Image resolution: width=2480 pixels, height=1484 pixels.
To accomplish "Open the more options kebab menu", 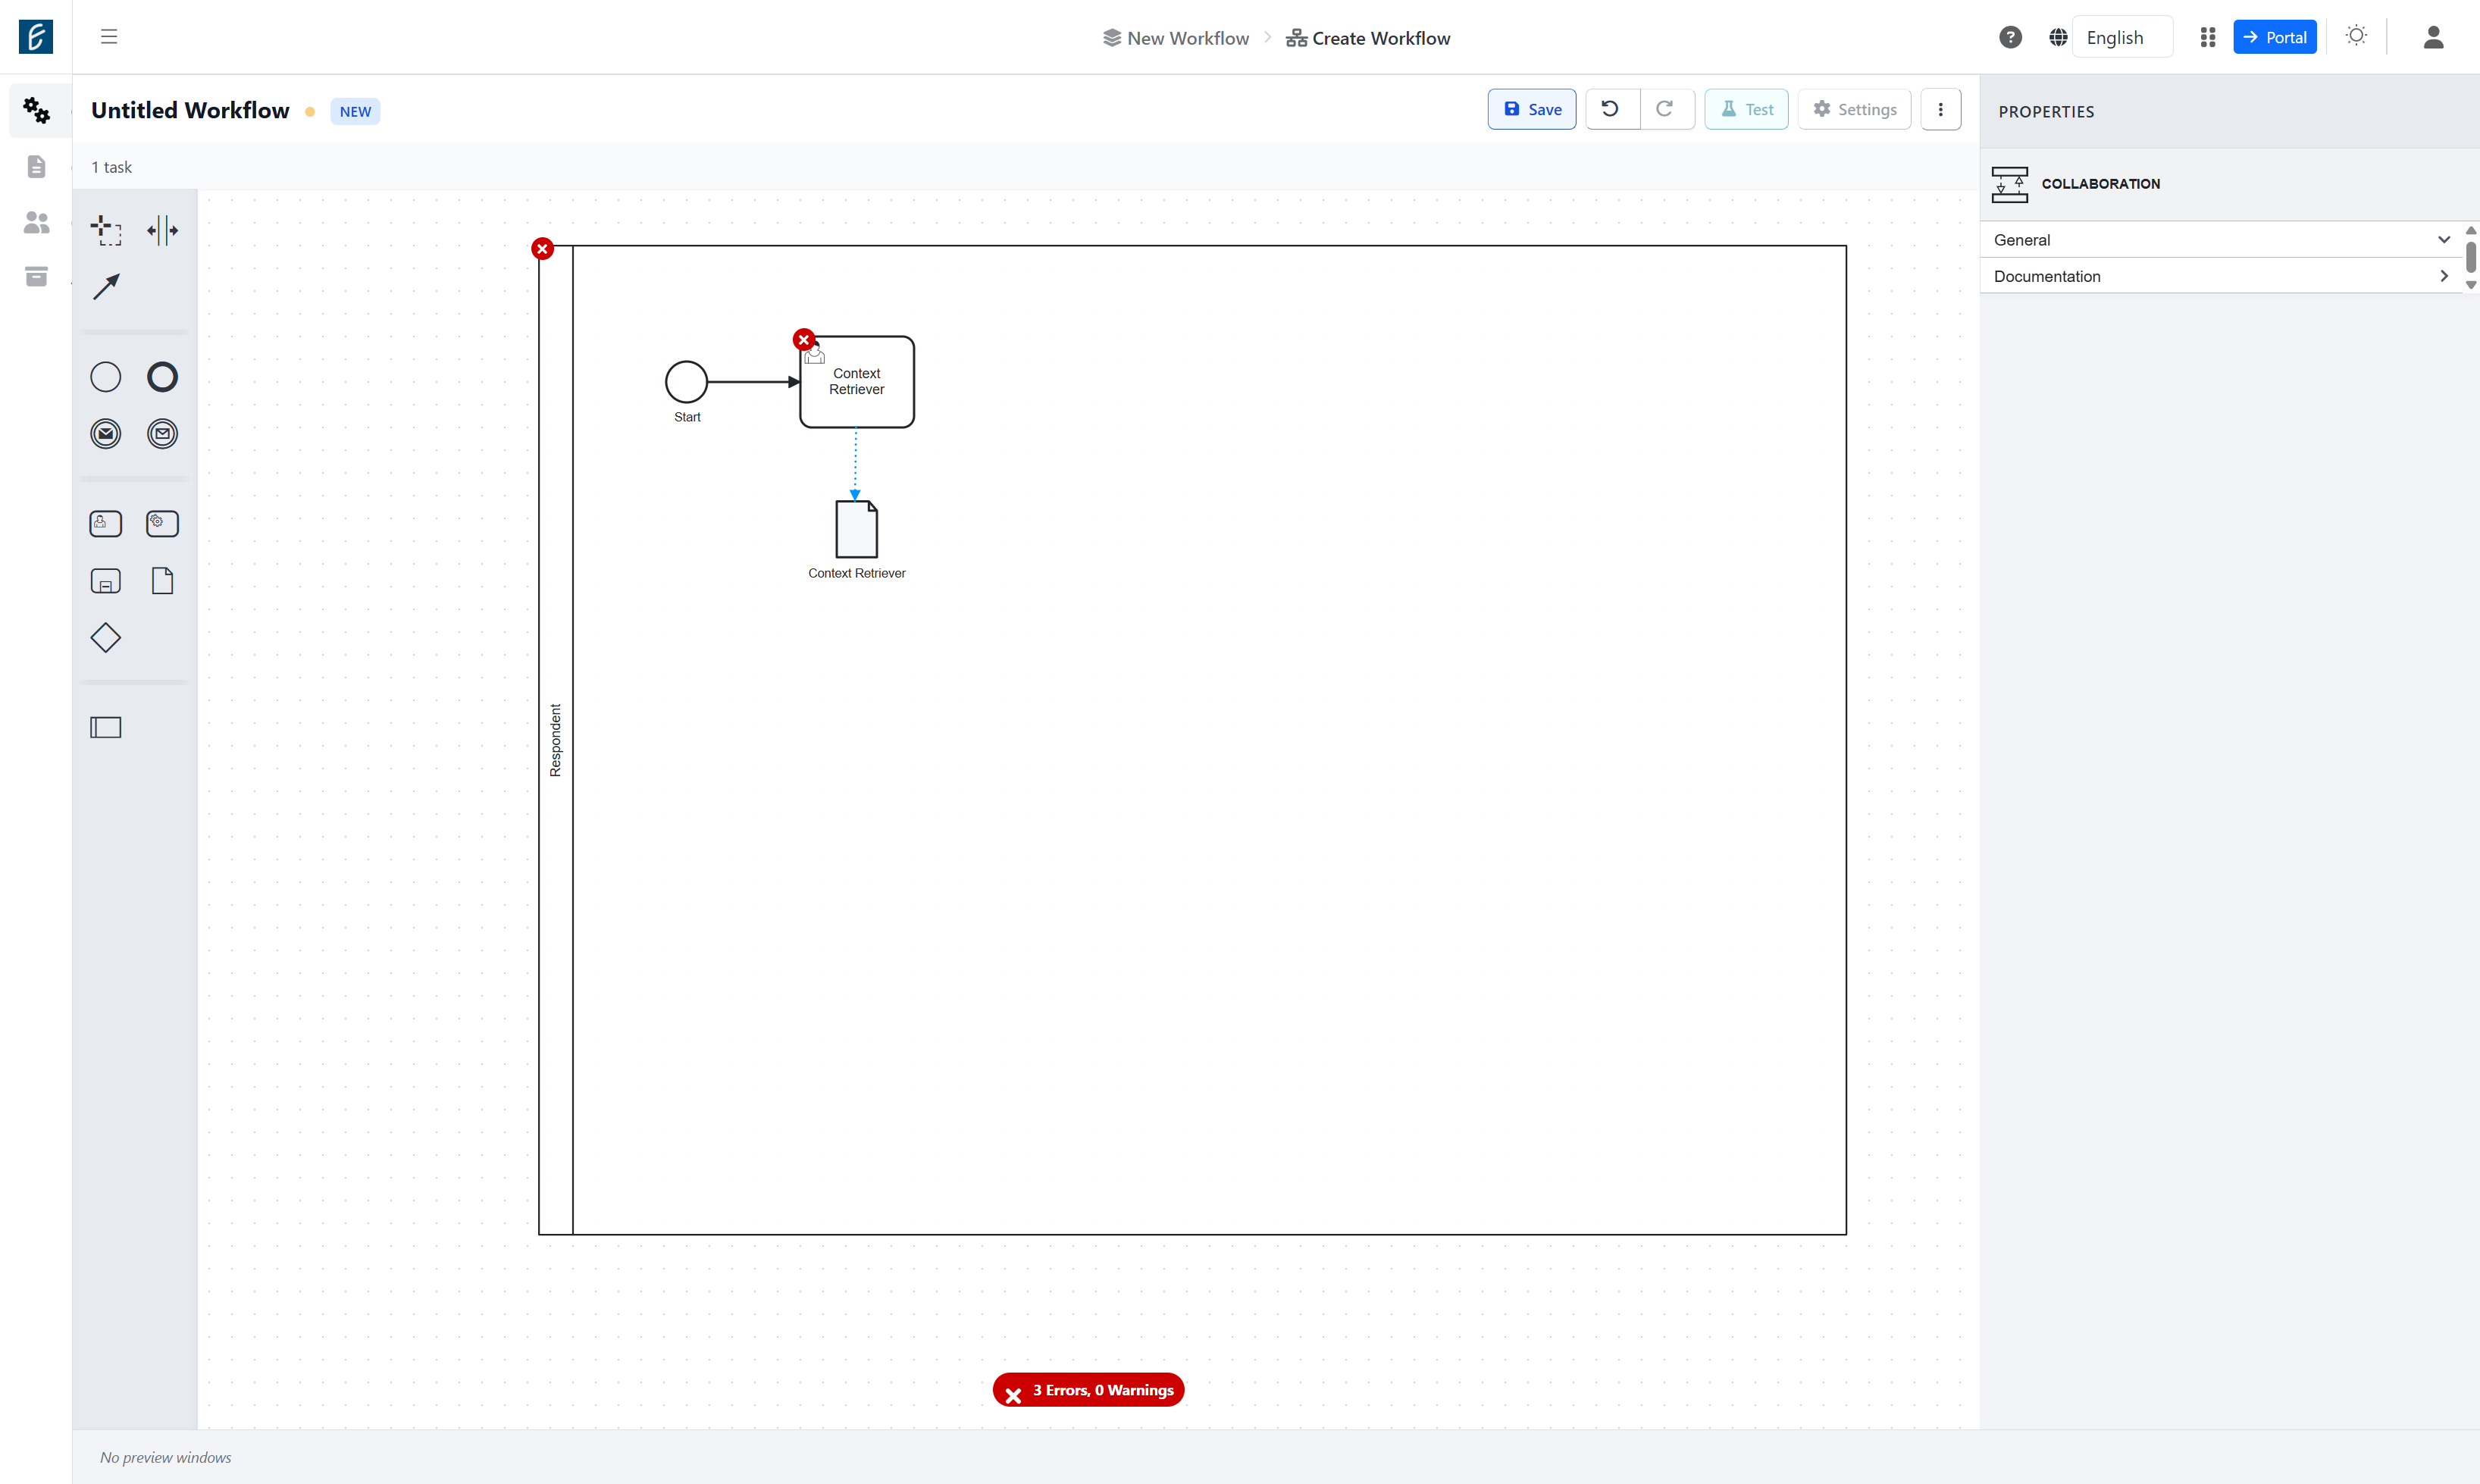I will tap(1941, 109).
